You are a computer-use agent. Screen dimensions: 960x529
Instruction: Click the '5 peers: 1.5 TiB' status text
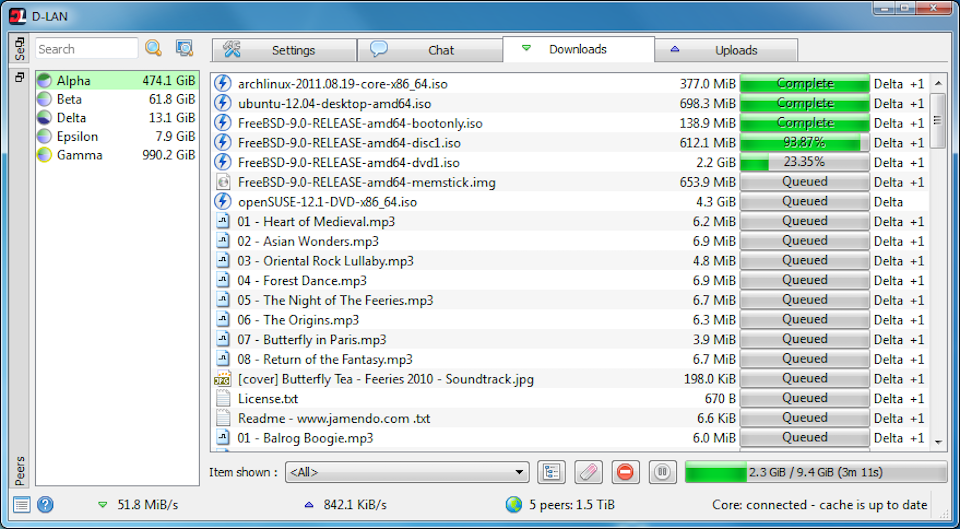tap(571, 505)
